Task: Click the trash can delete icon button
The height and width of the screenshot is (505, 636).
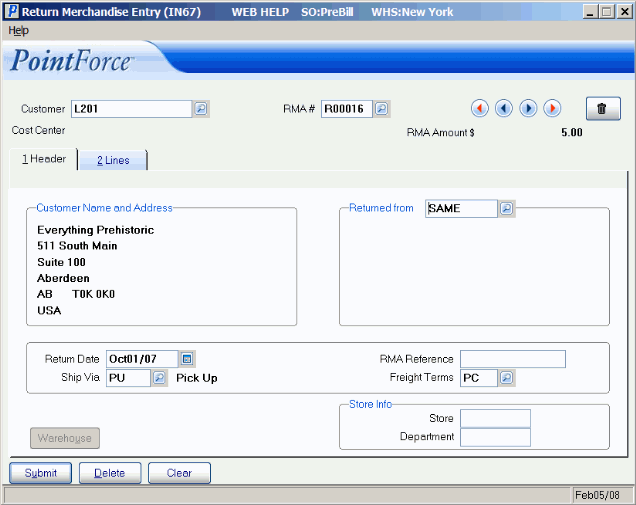Action: point(603,109)
